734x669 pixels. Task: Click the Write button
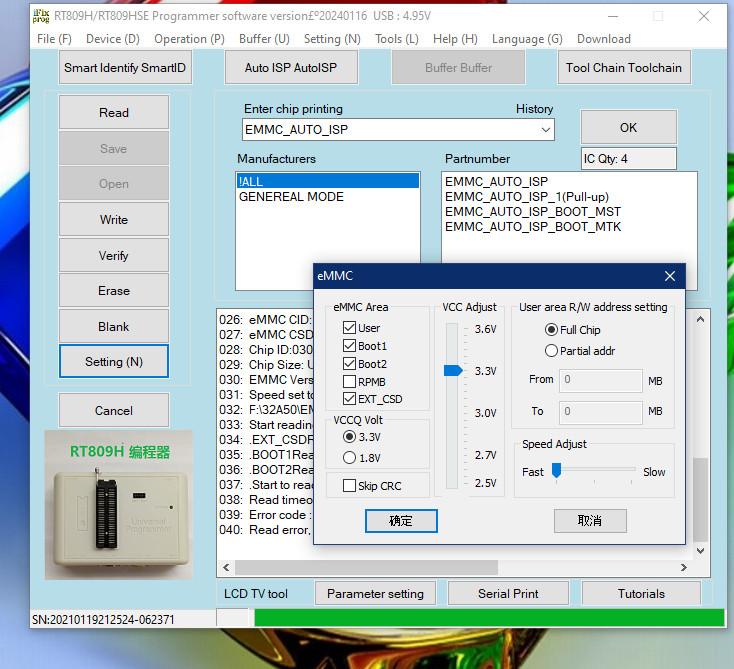click(x=114, y=219)
